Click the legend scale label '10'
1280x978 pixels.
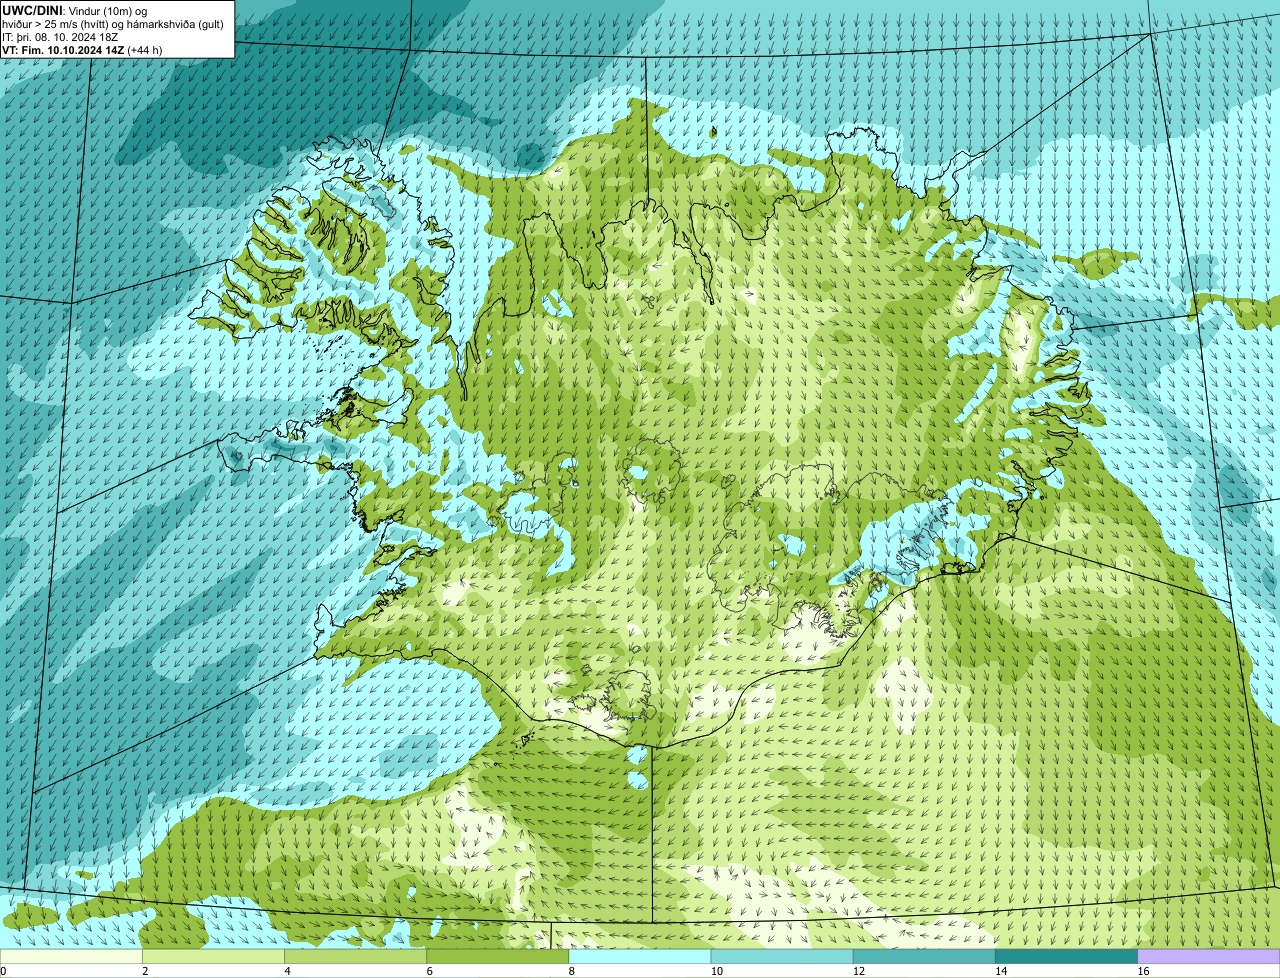tap(717, 971)
